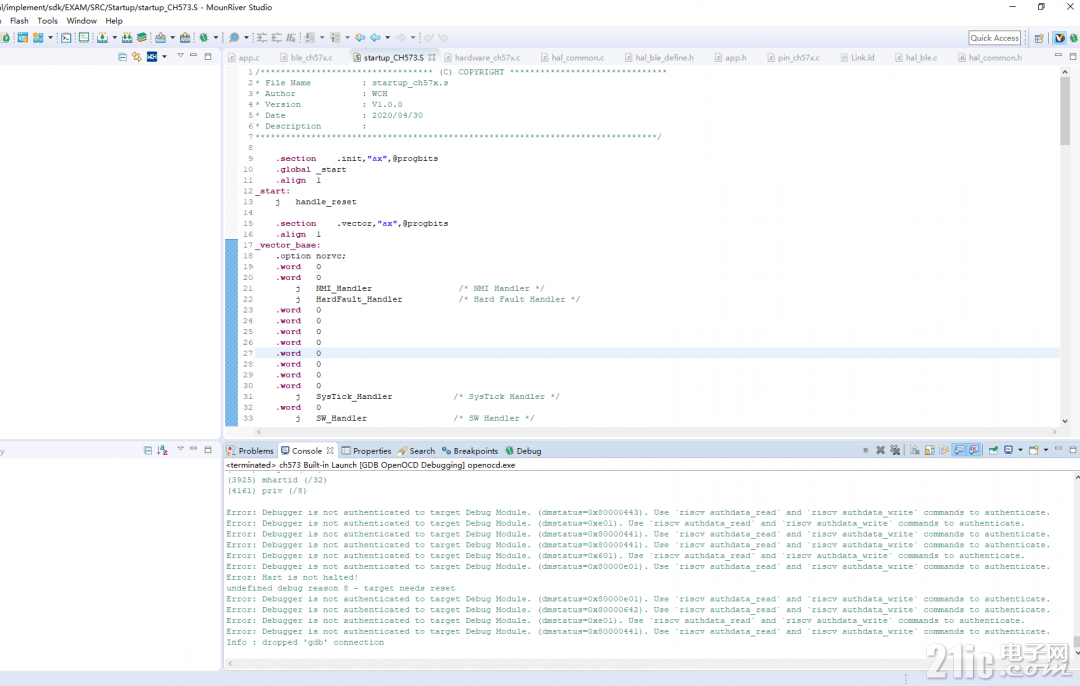The width and height of the screenshot is (1080, 686).
Task: Switch to the hal_ble.c editor tab
Action: pos(916,58)
